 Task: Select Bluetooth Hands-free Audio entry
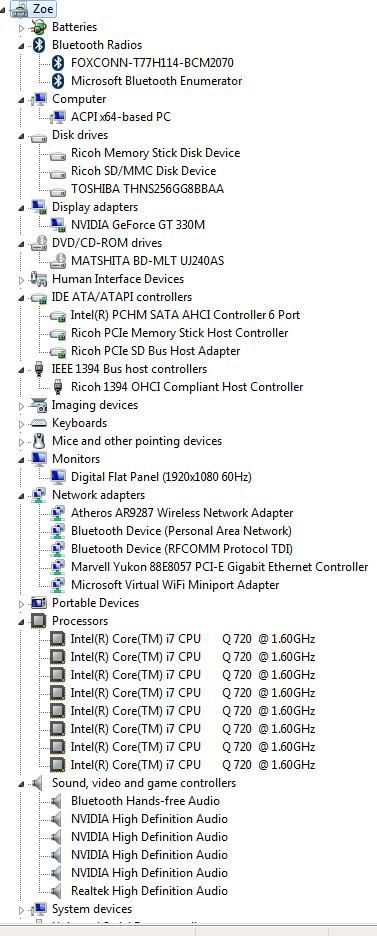(145, 800)
